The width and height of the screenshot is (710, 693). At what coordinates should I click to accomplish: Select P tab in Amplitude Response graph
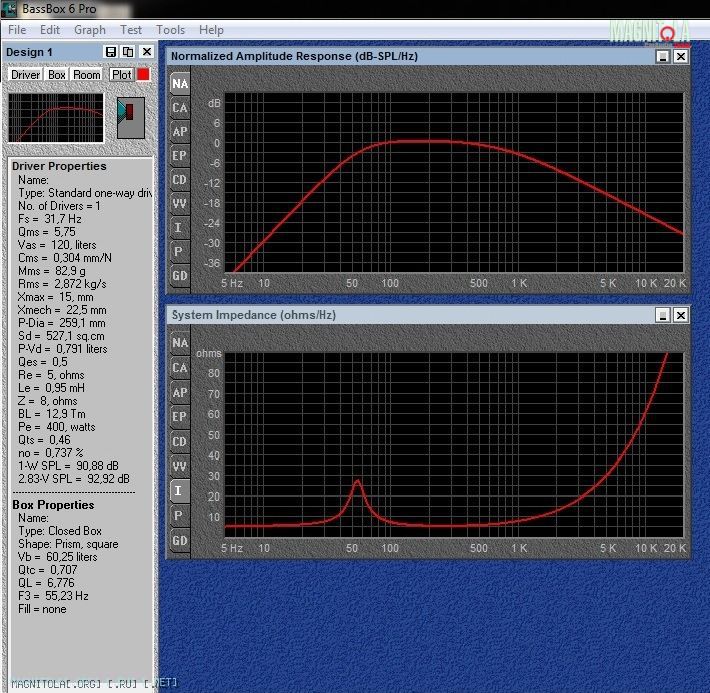180,252
